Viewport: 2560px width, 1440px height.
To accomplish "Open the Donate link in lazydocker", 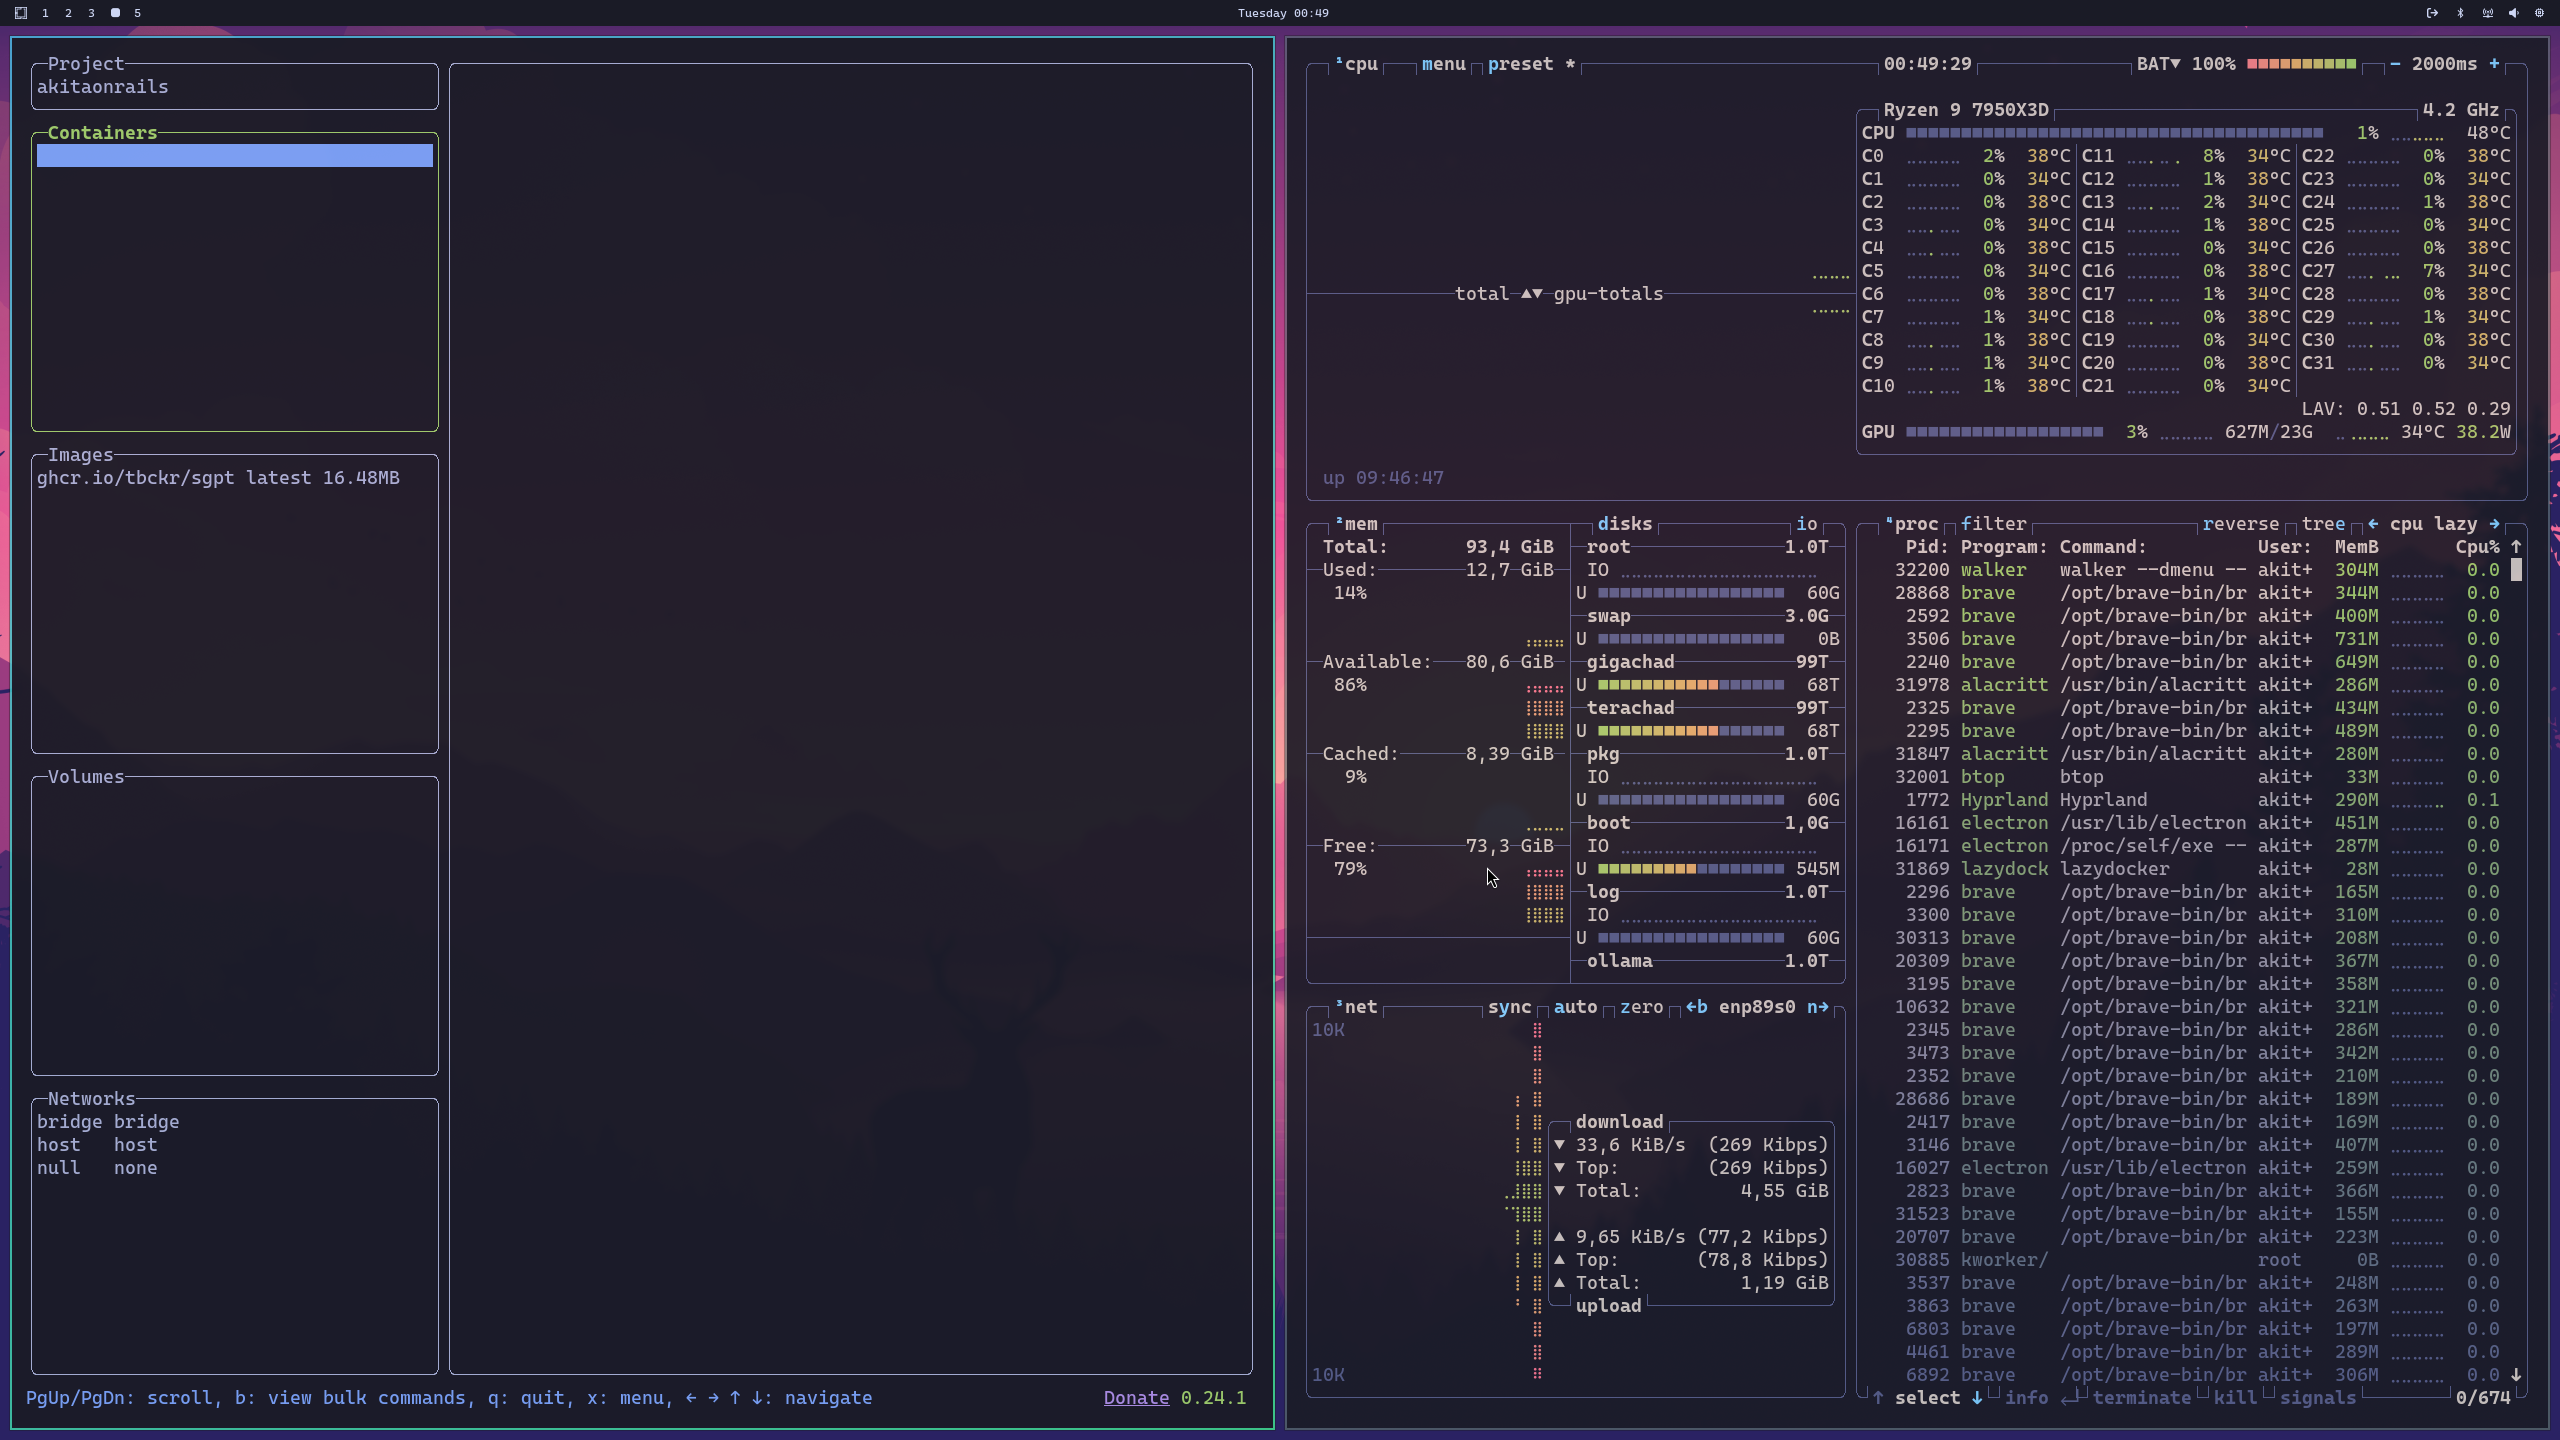I will click(x=1136, y=1398).
